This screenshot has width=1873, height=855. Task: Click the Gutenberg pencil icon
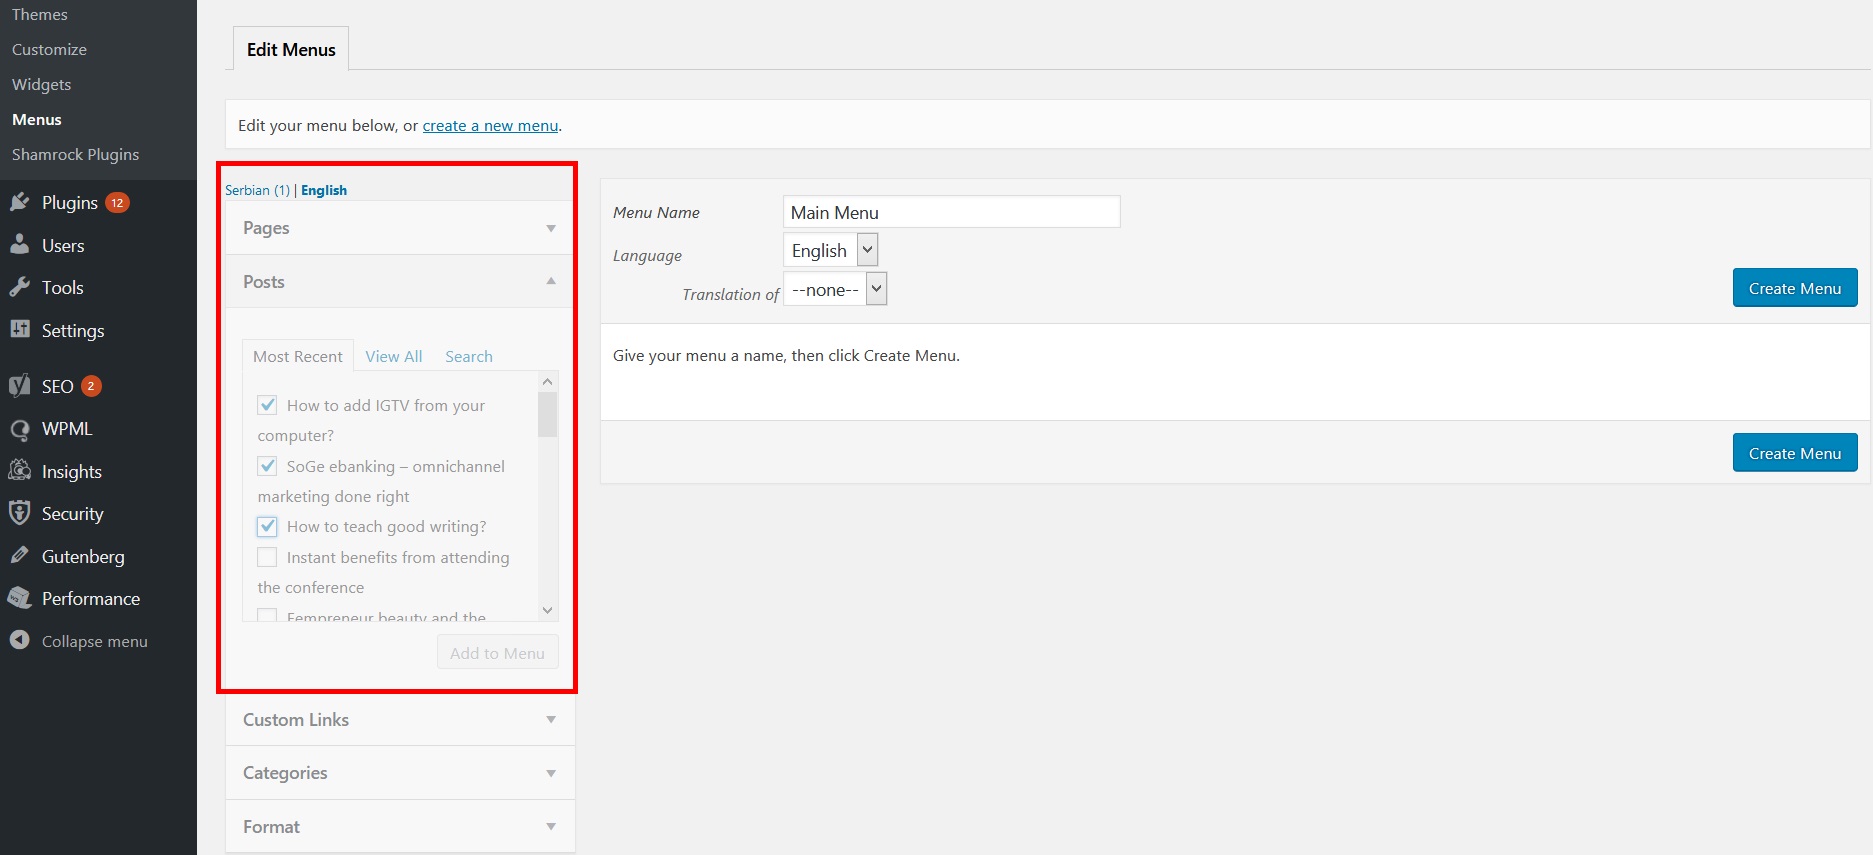coord(19,556)
